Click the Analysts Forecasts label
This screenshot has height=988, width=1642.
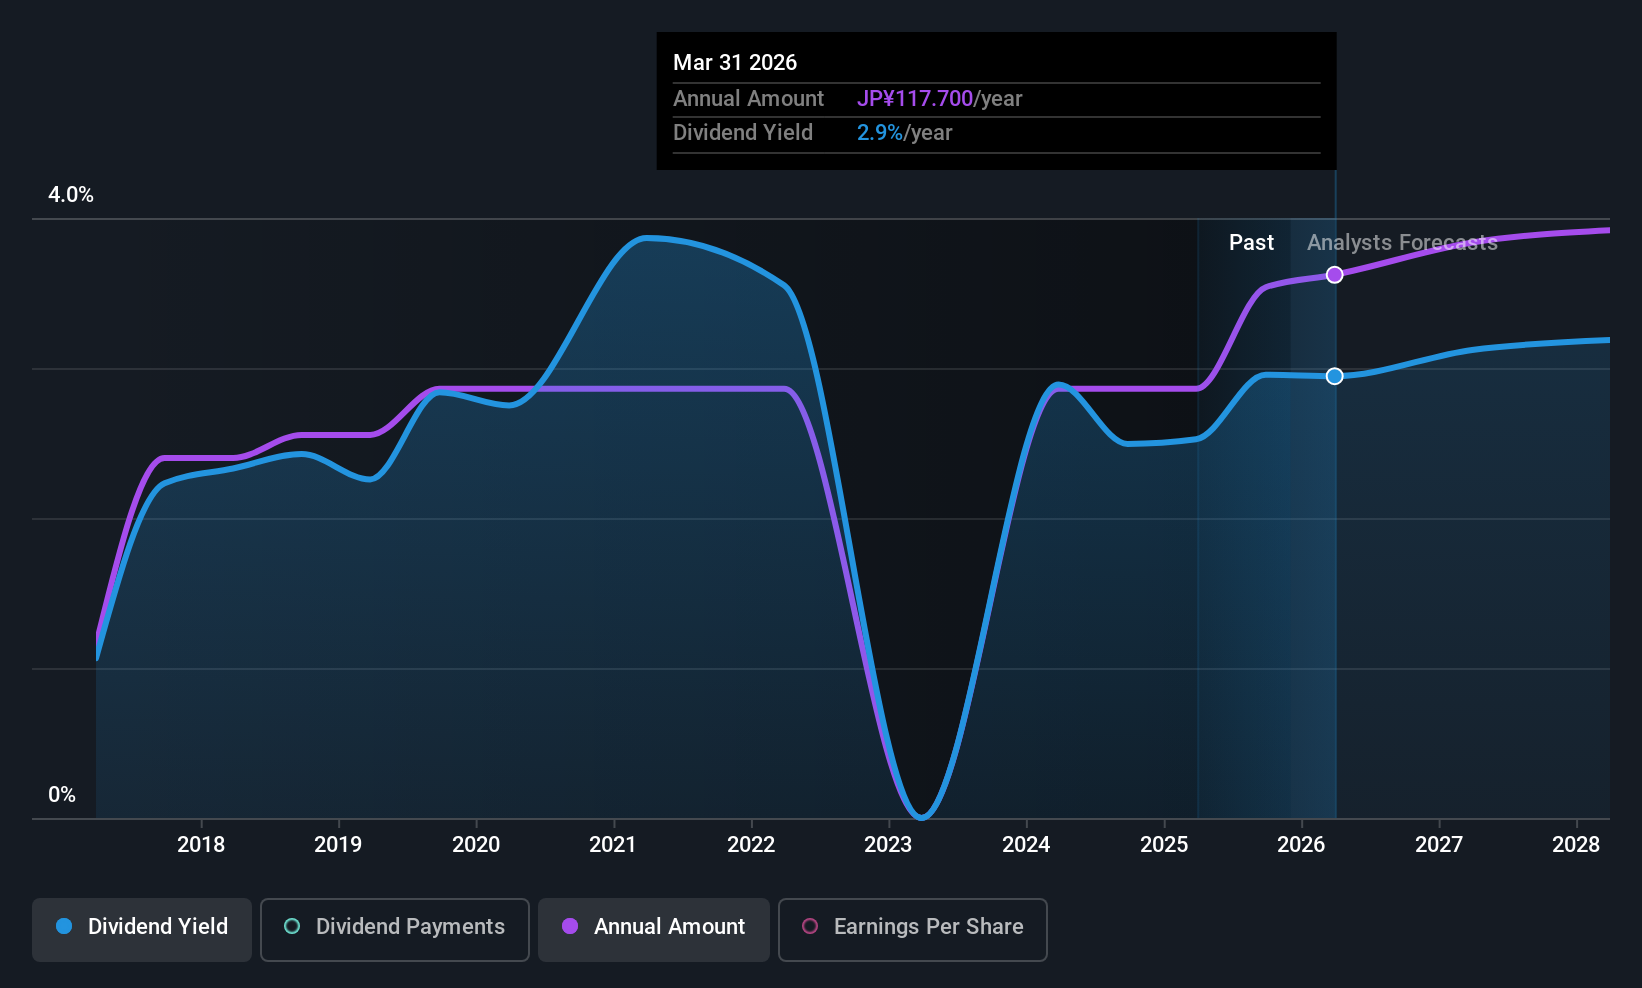coord(1402,243)
